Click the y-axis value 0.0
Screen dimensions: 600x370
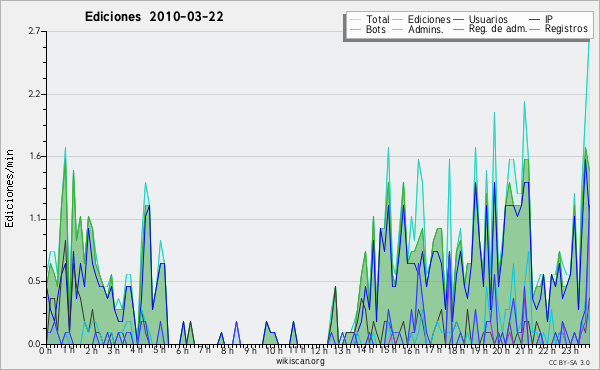(x=34, y=344)
